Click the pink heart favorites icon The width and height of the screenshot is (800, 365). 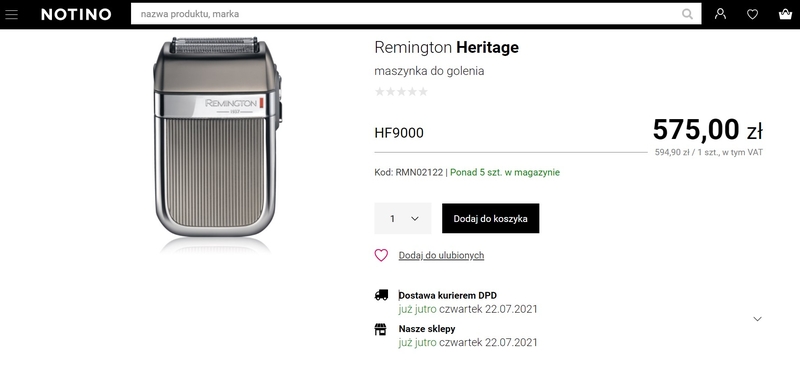381,255
